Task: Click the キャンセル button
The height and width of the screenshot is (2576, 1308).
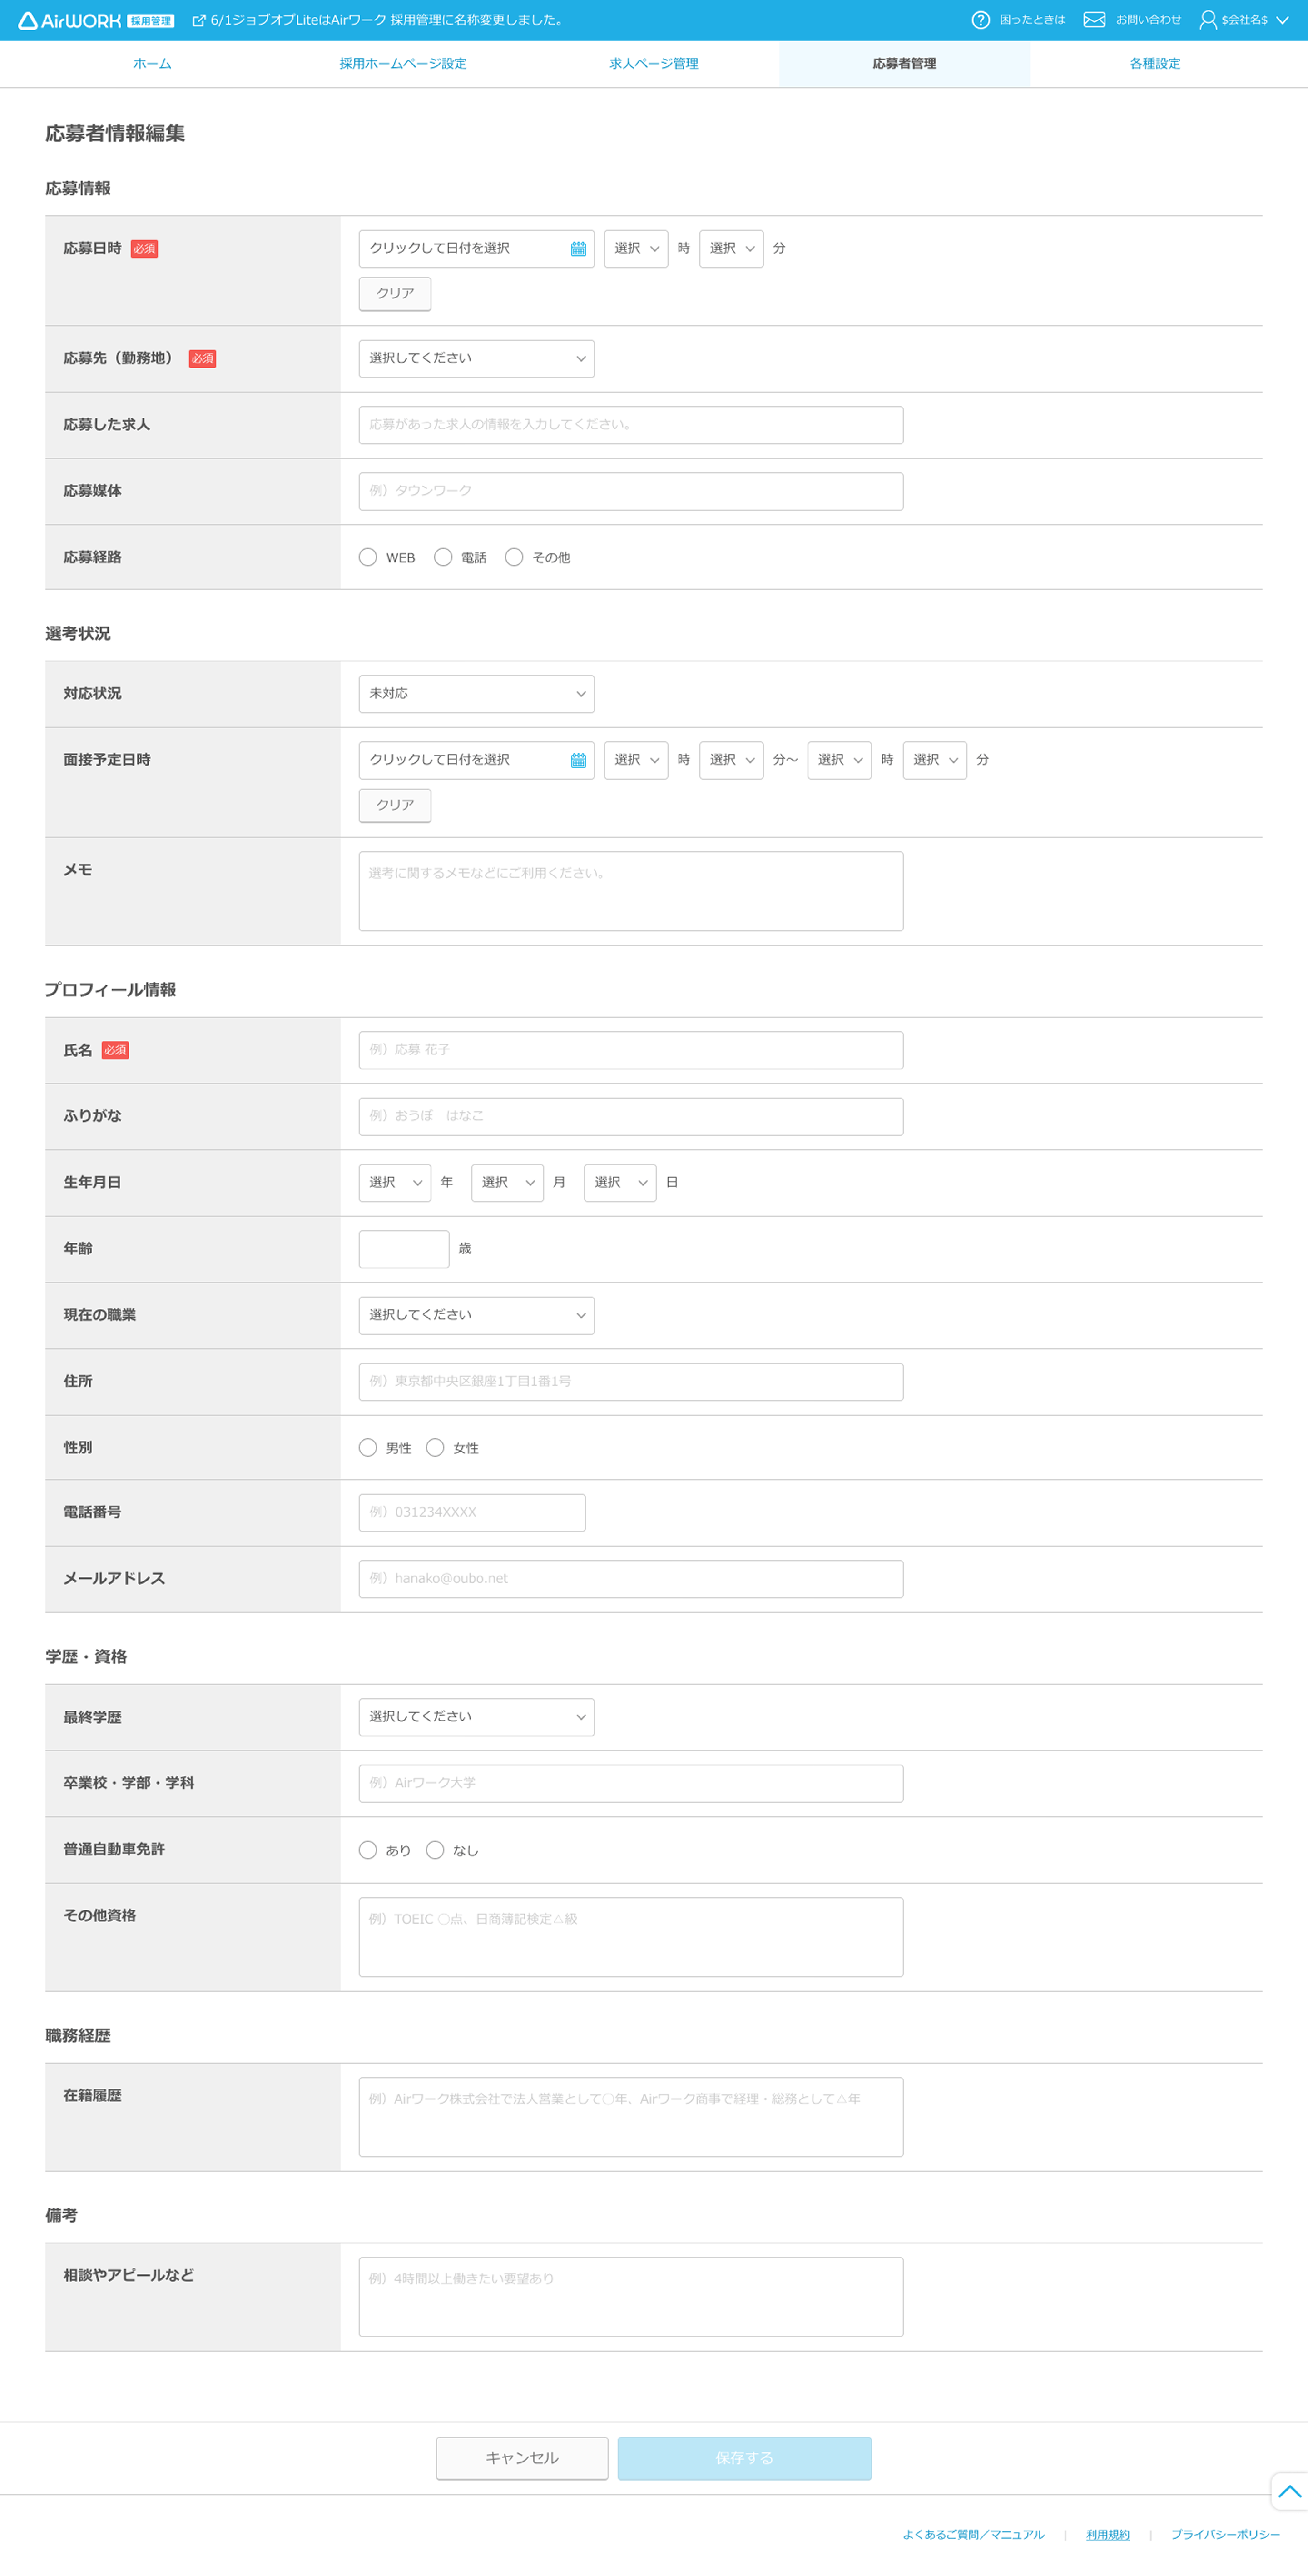Action: click(522, 2458)
